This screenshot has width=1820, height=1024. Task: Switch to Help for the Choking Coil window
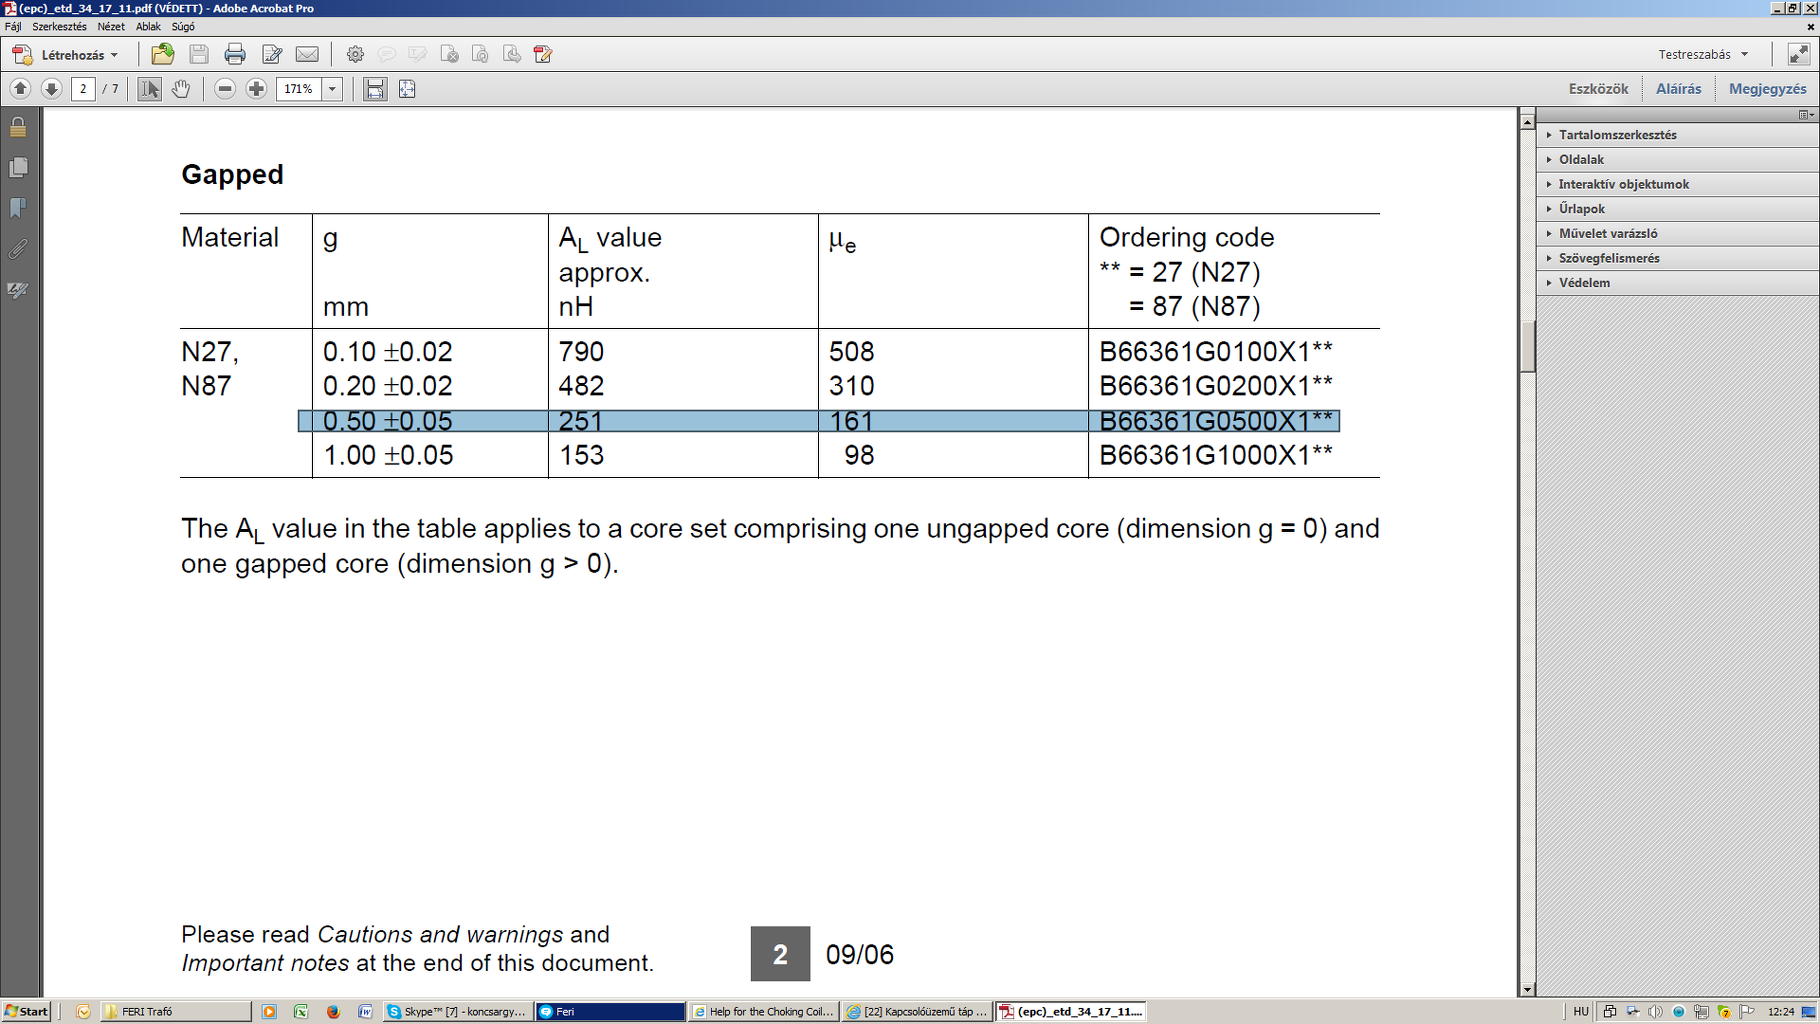[x=763, y=1011]
